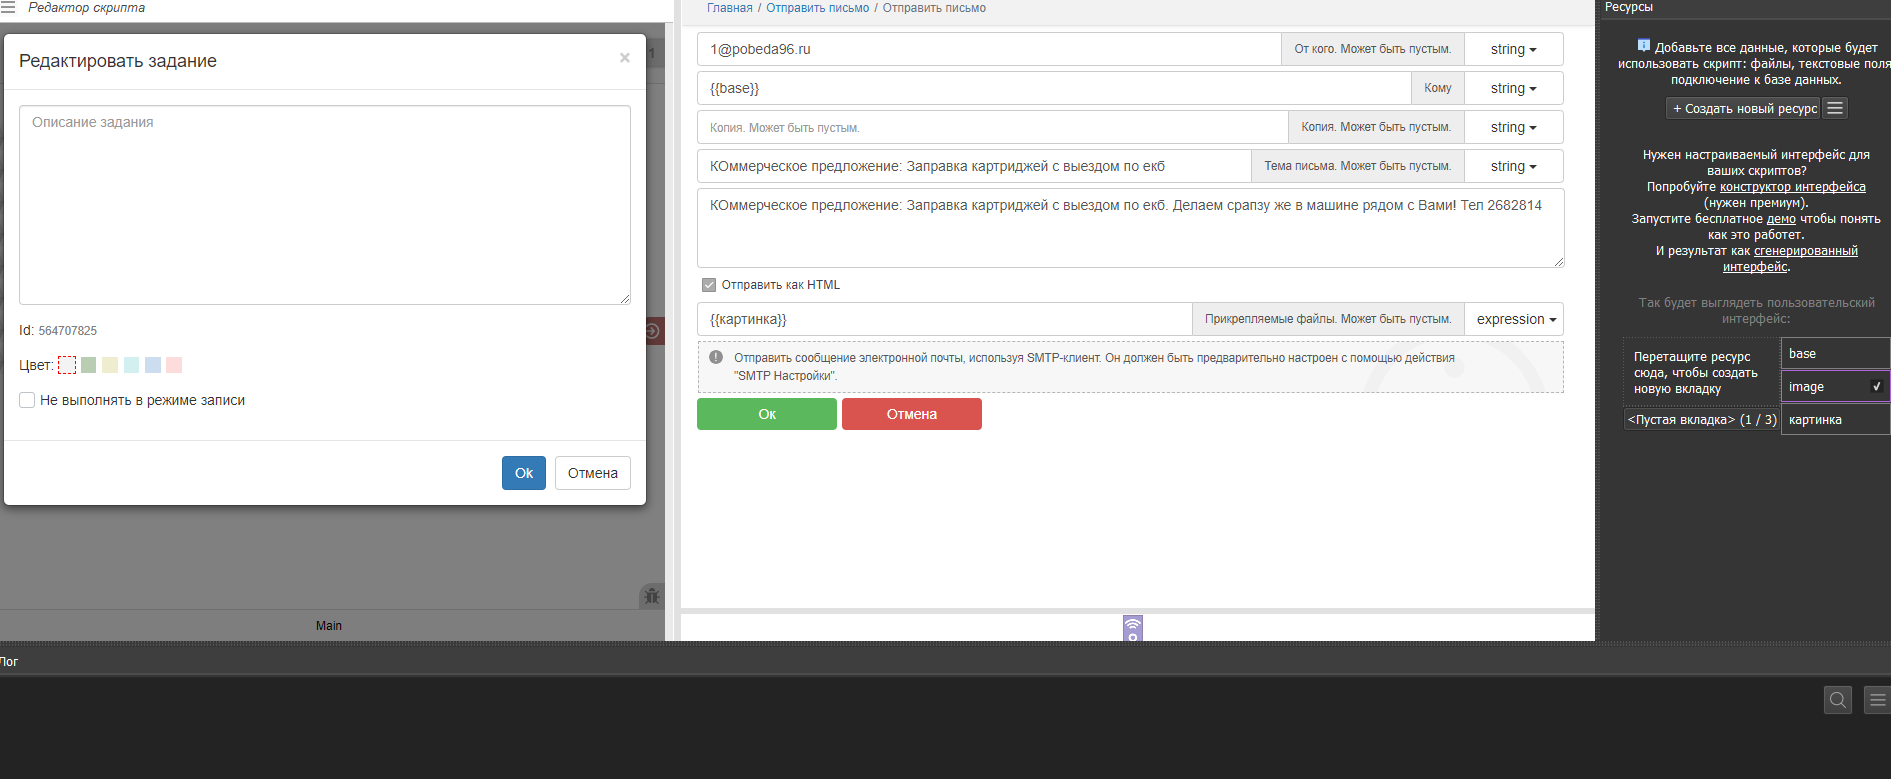
Task: Expand string dropdown for email subject field
Action: (1513, 166)
